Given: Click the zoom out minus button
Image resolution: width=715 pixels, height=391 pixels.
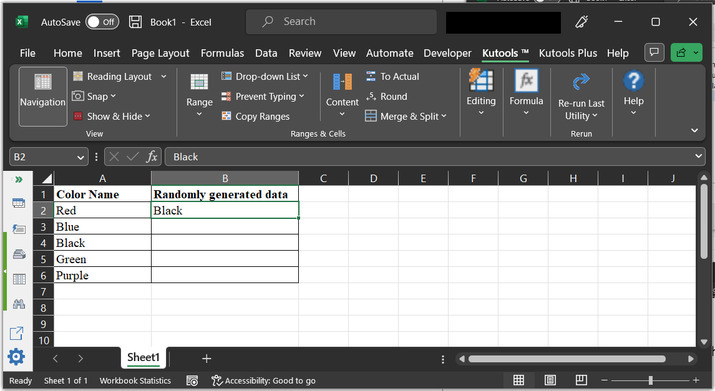Looking at the screenshot, I should pyautogui.click(x=604, y=380).
